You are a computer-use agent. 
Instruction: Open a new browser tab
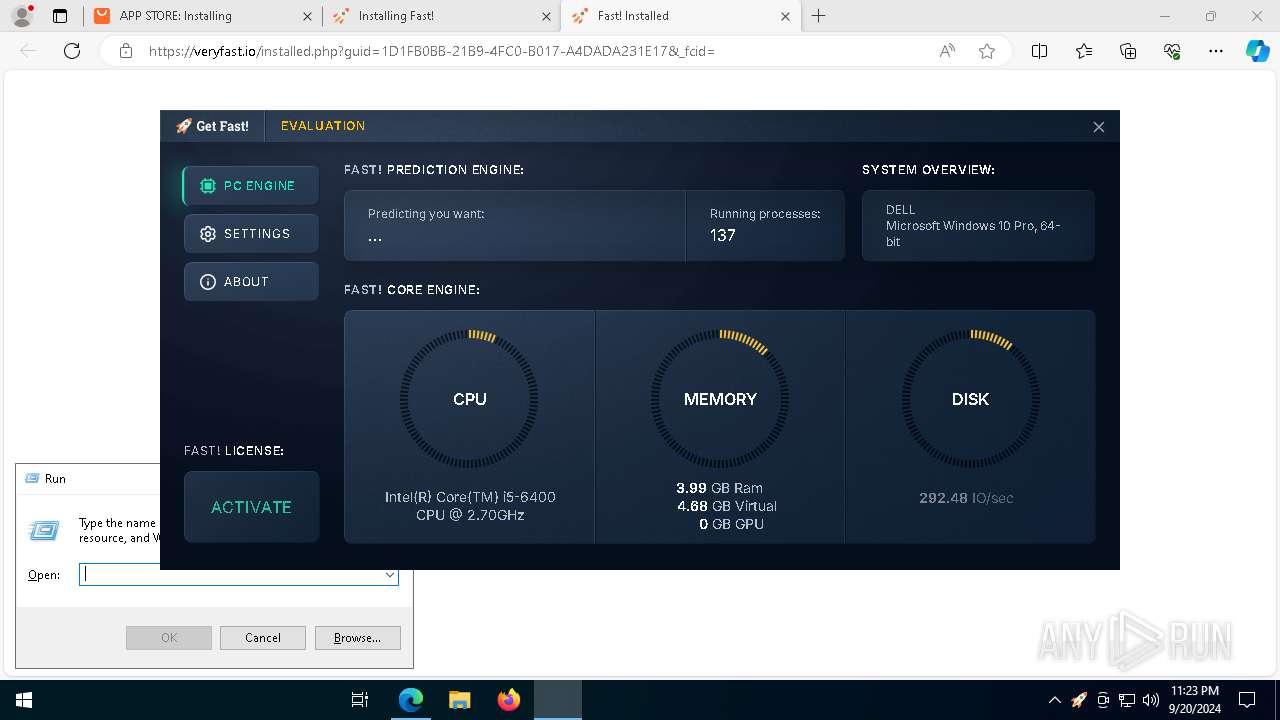(x=818, y=16)
